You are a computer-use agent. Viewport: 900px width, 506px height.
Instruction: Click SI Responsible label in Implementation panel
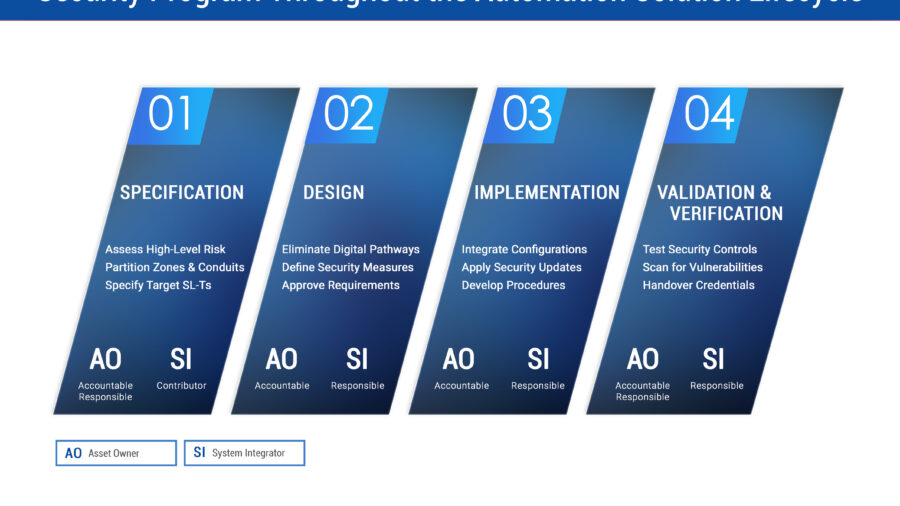[538, 368]
